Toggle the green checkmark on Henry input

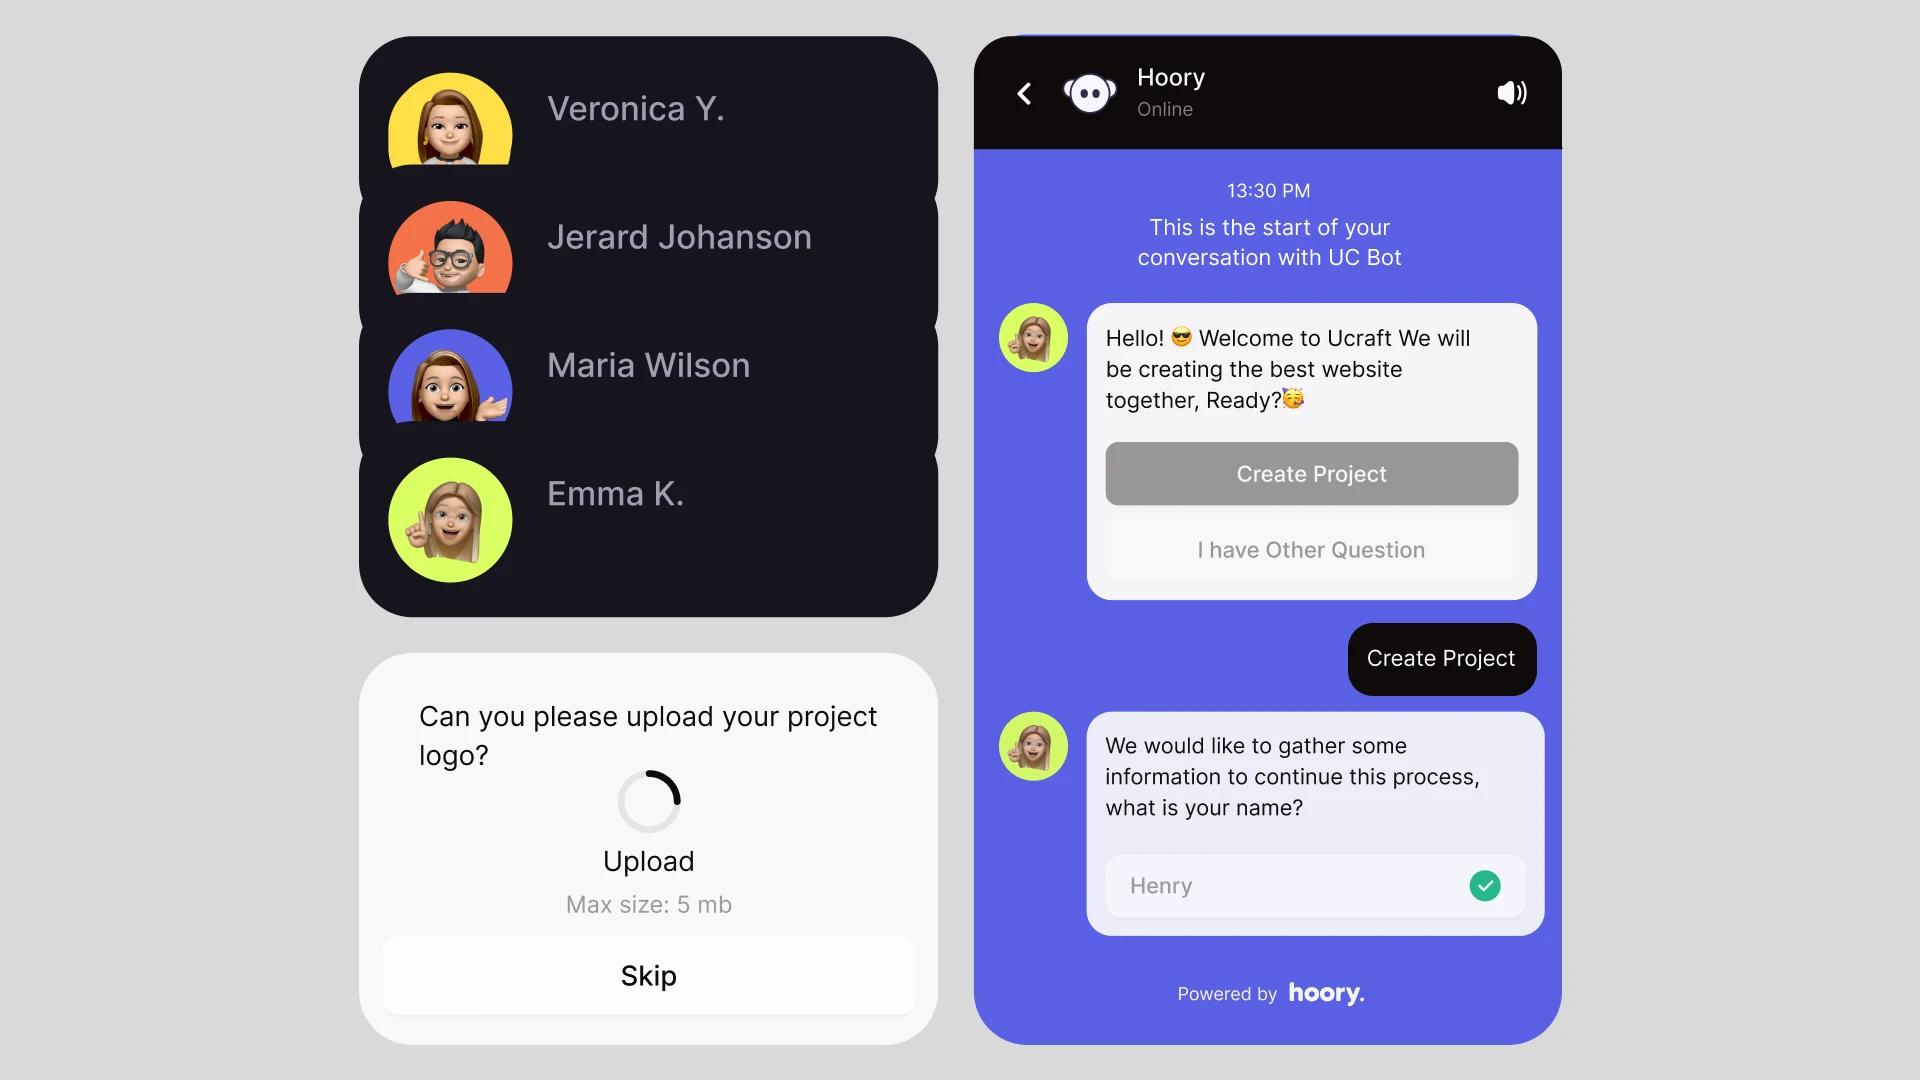[1486, 885]
